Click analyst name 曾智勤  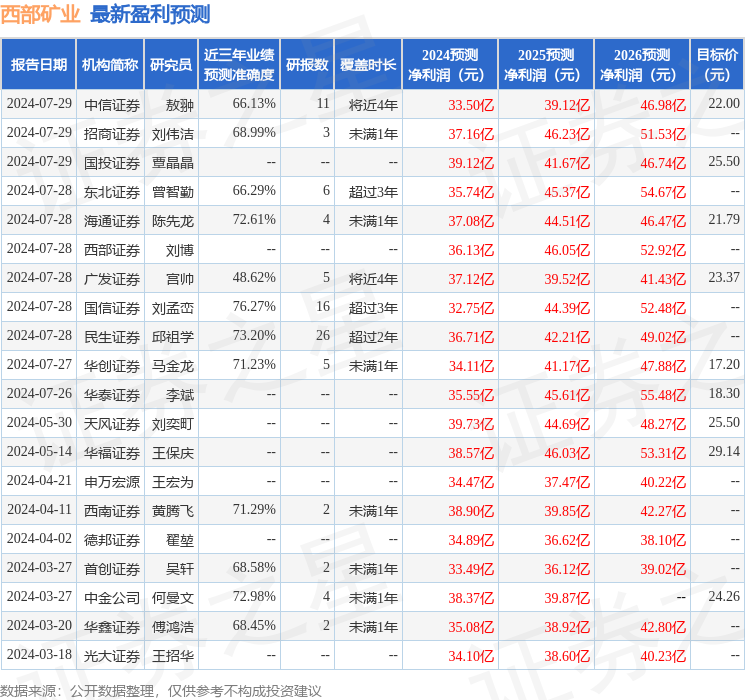click(173, 192)
